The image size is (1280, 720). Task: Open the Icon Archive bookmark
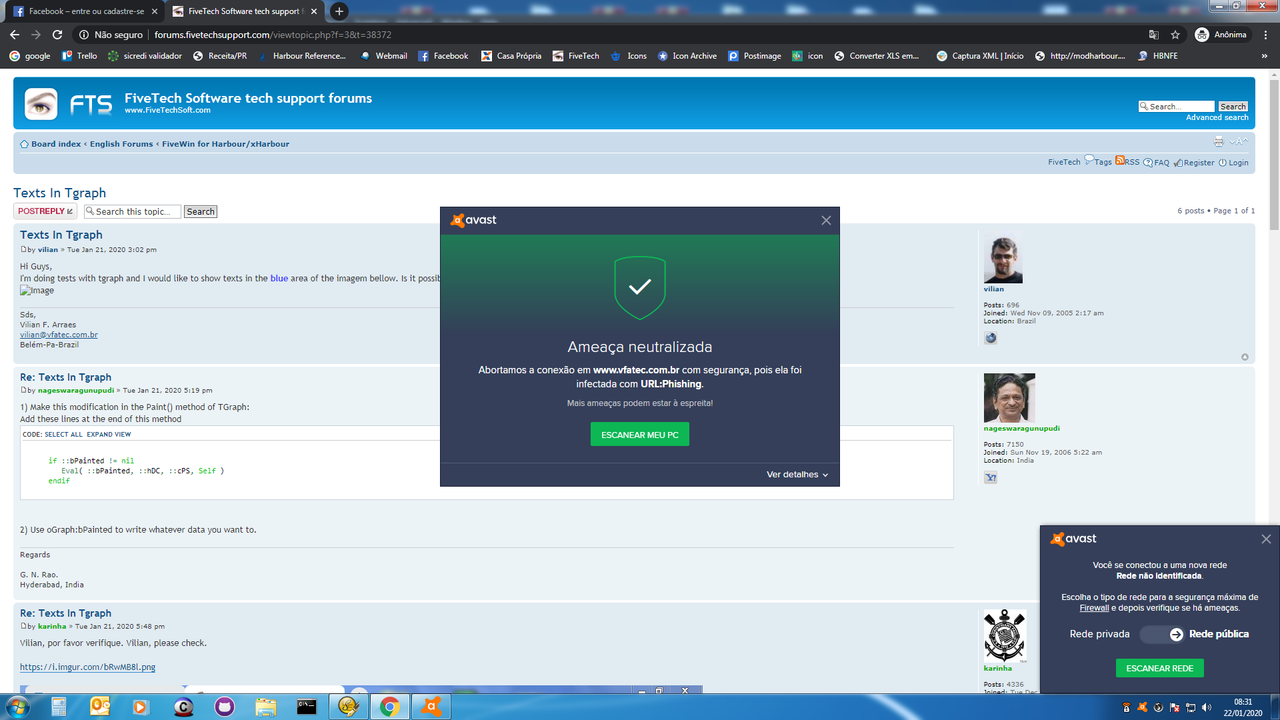pos(687,56)
